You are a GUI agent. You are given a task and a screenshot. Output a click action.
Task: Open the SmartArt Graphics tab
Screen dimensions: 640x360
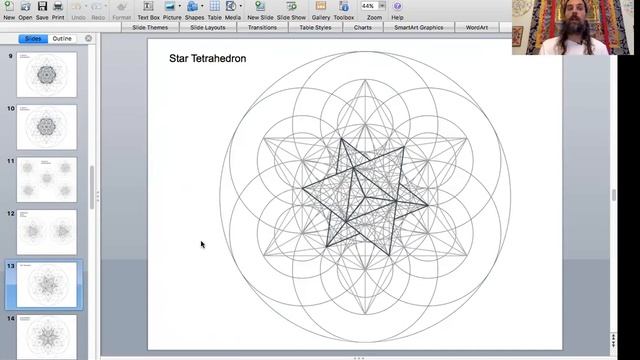point(419,27)
